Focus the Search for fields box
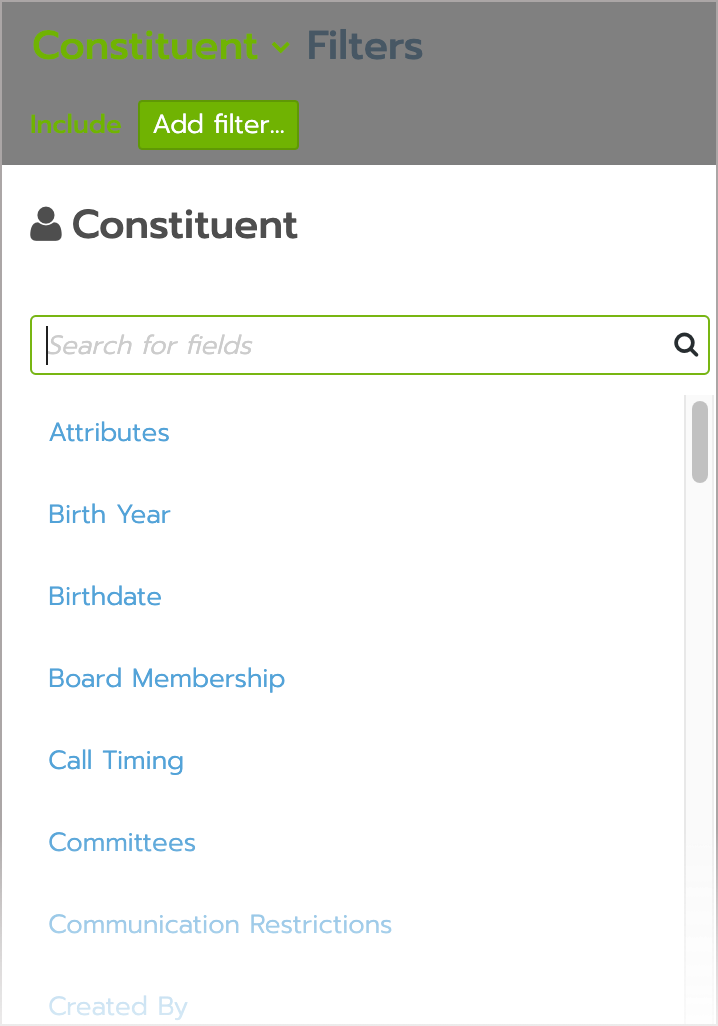 tap(370, 345)
